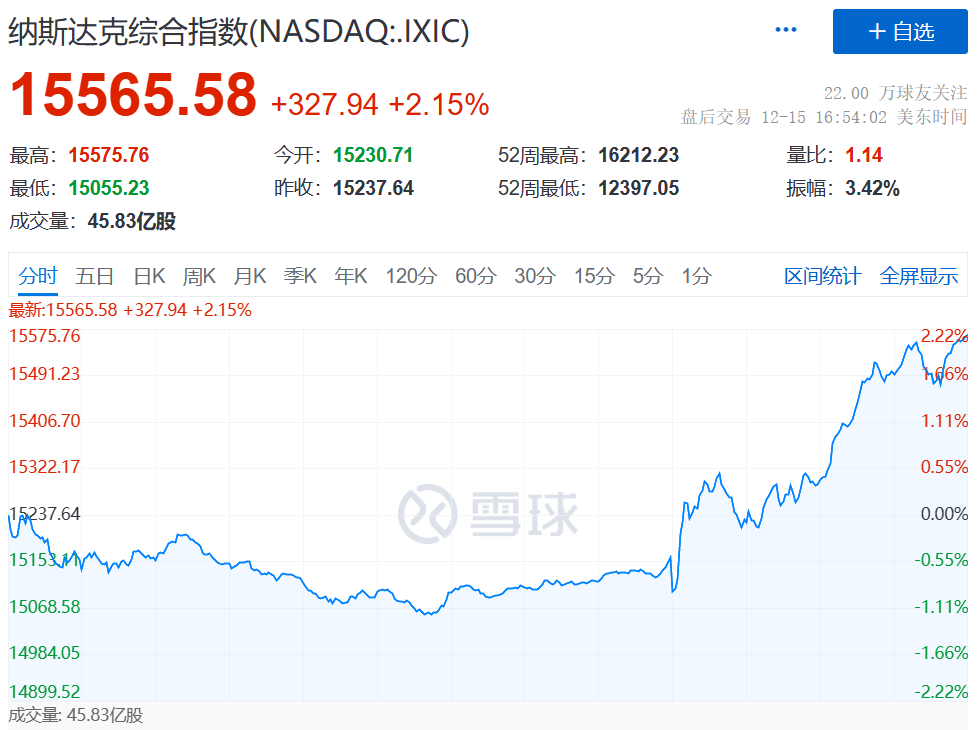Switch to the 日K chart tab
Screen dimensions: 979x730
pyautogui.click(x=149, y=276)
